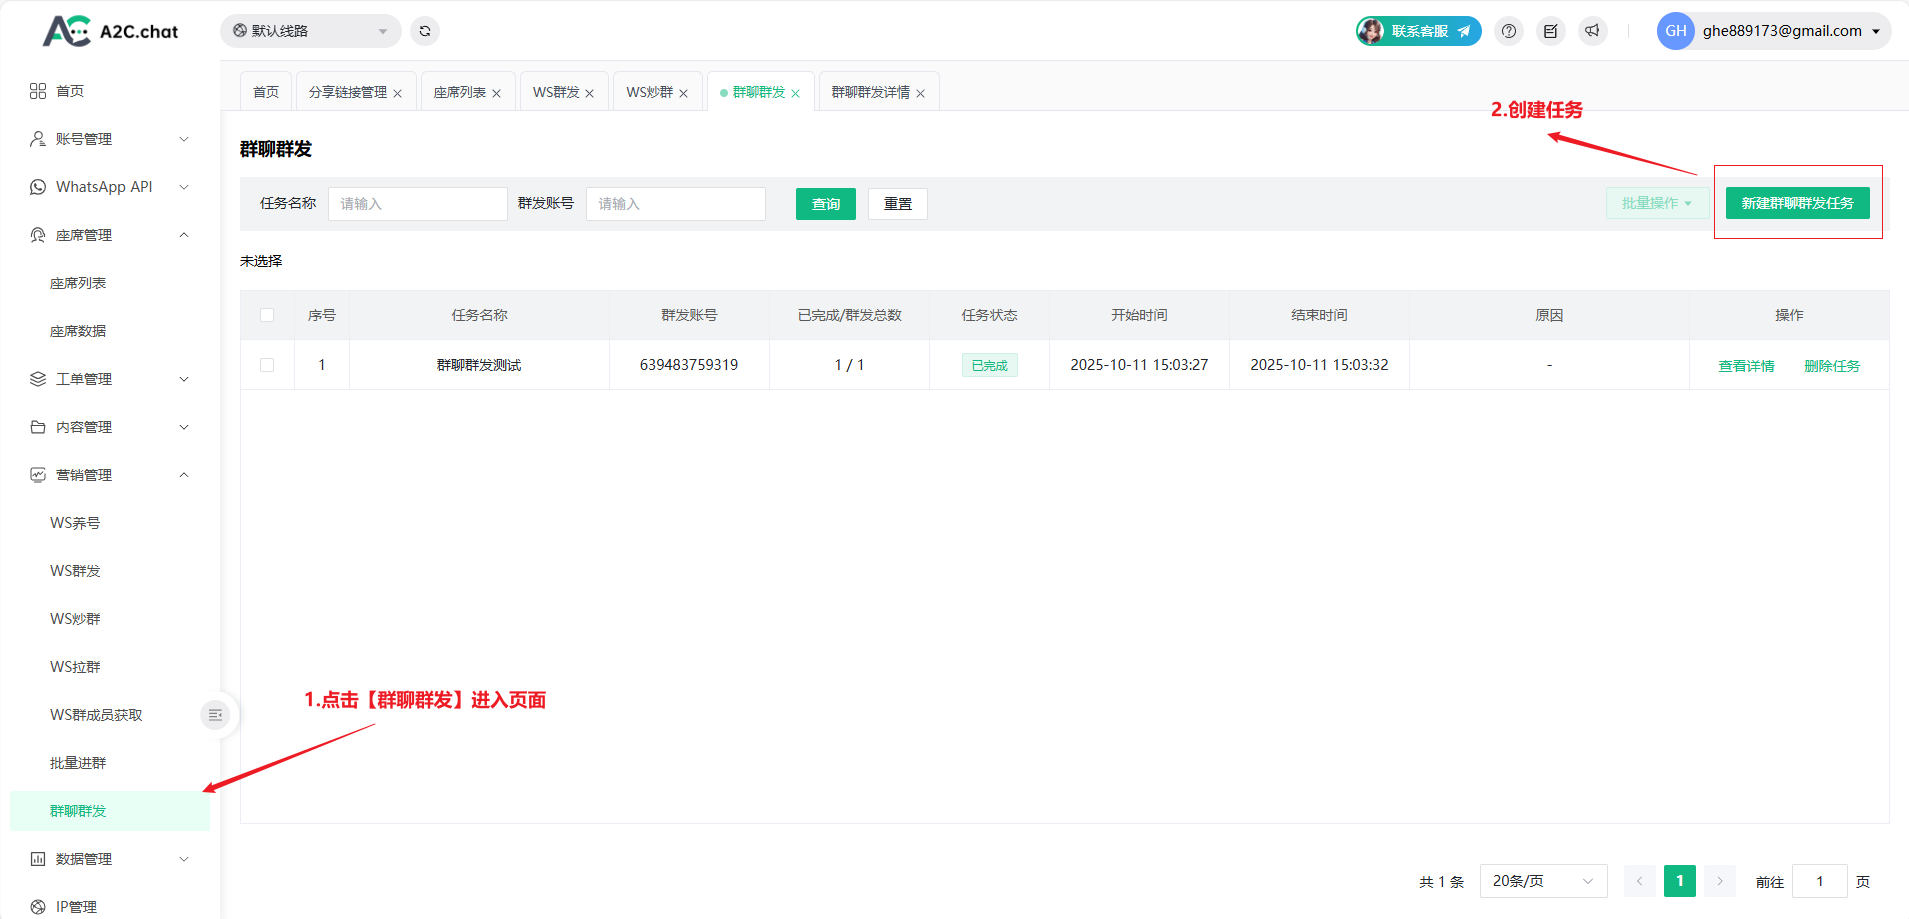This screenshot has width=1909, height=919.
Task: Open the announcements megaphone icon
Action: 1592,31
